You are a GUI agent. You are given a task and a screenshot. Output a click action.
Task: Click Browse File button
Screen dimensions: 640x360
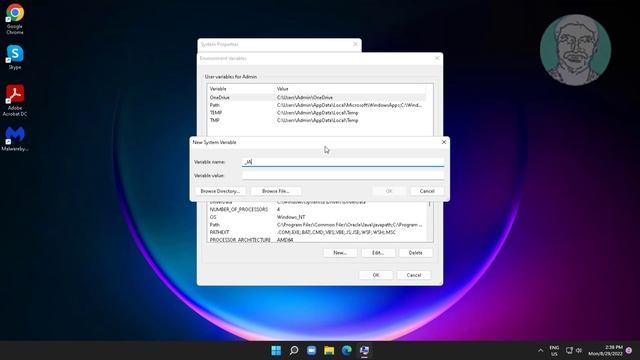(x=276, y=191)
